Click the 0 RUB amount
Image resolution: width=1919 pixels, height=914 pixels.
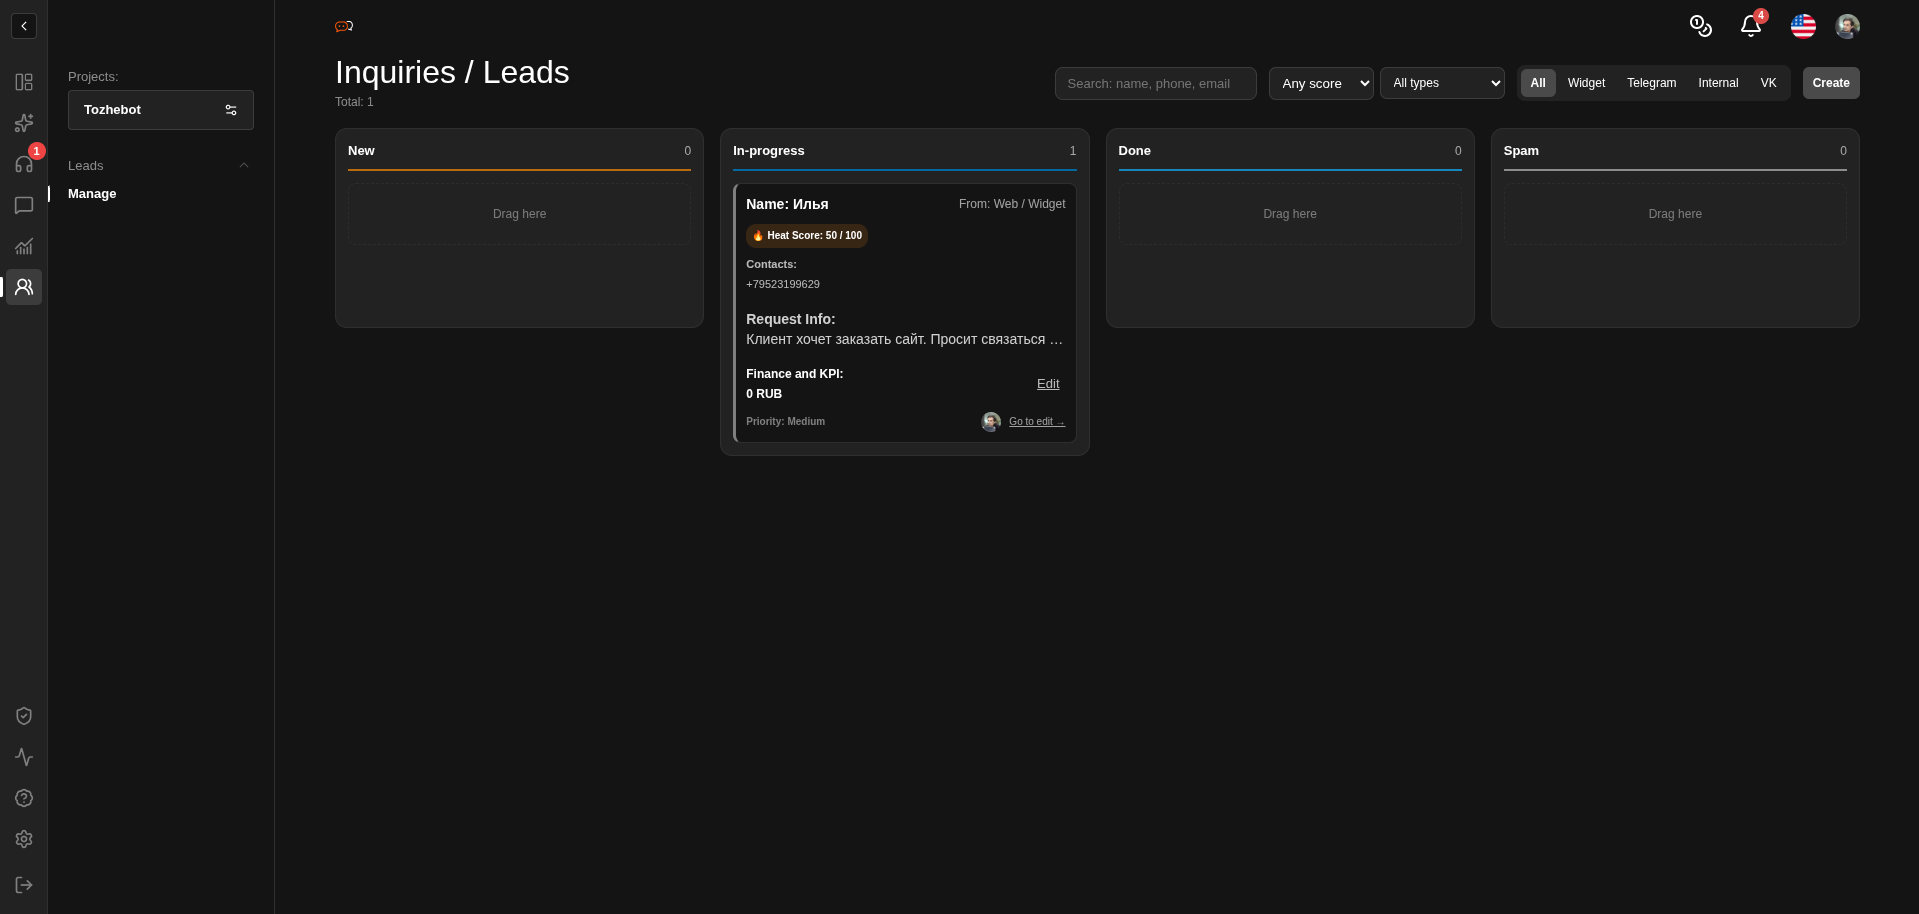tap(764, 394)
